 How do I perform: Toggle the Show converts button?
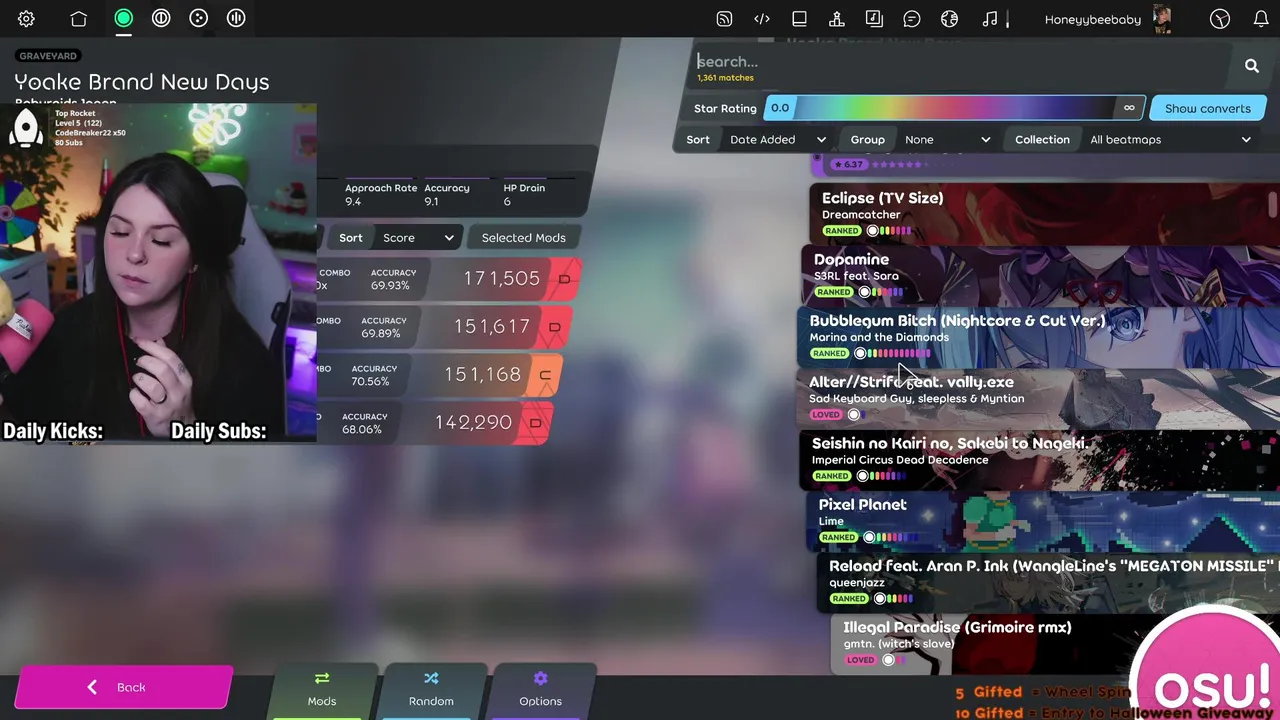1207,108
